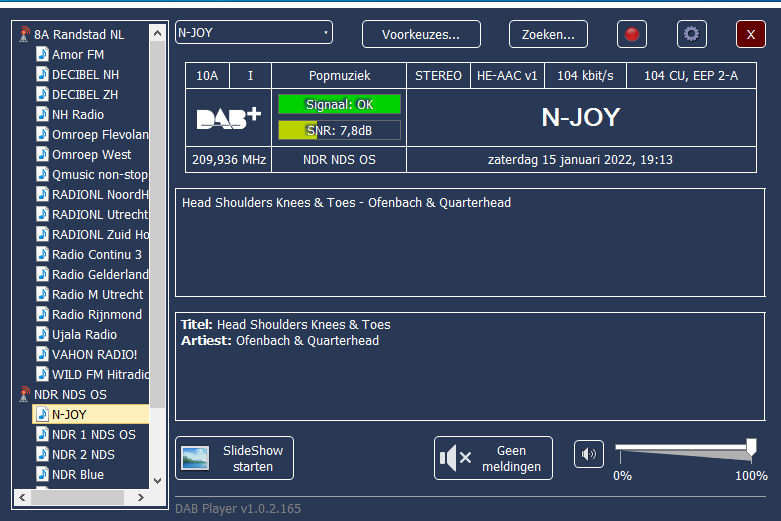Tune to Amor FM station
The image size is (781, 521).
click(x=78, y=54)
